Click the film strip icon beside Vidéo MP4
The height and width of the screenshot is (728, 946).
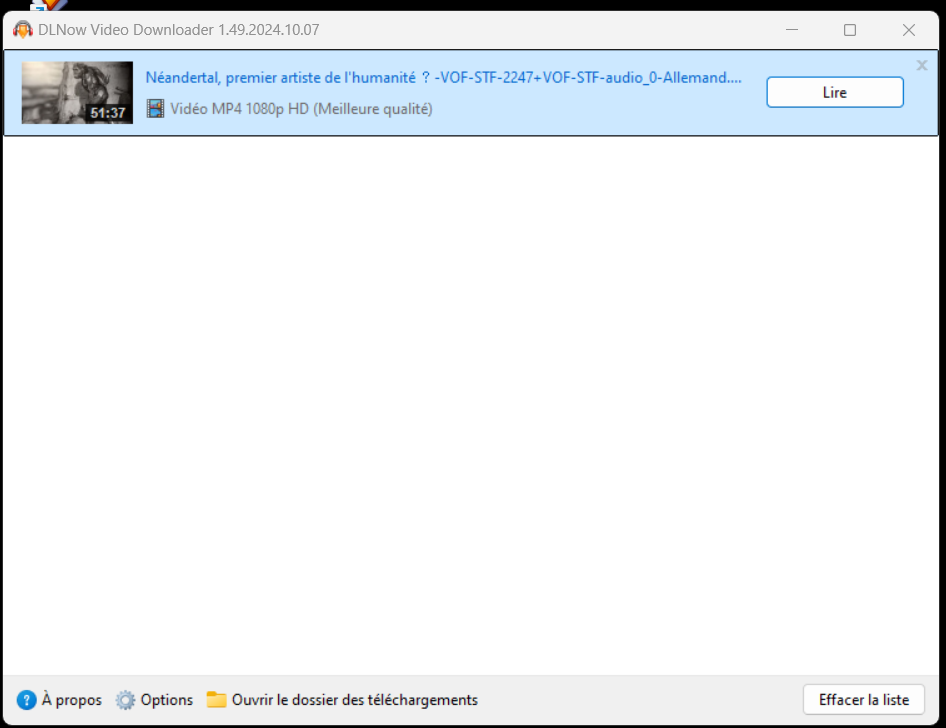[x=155, y=109]
